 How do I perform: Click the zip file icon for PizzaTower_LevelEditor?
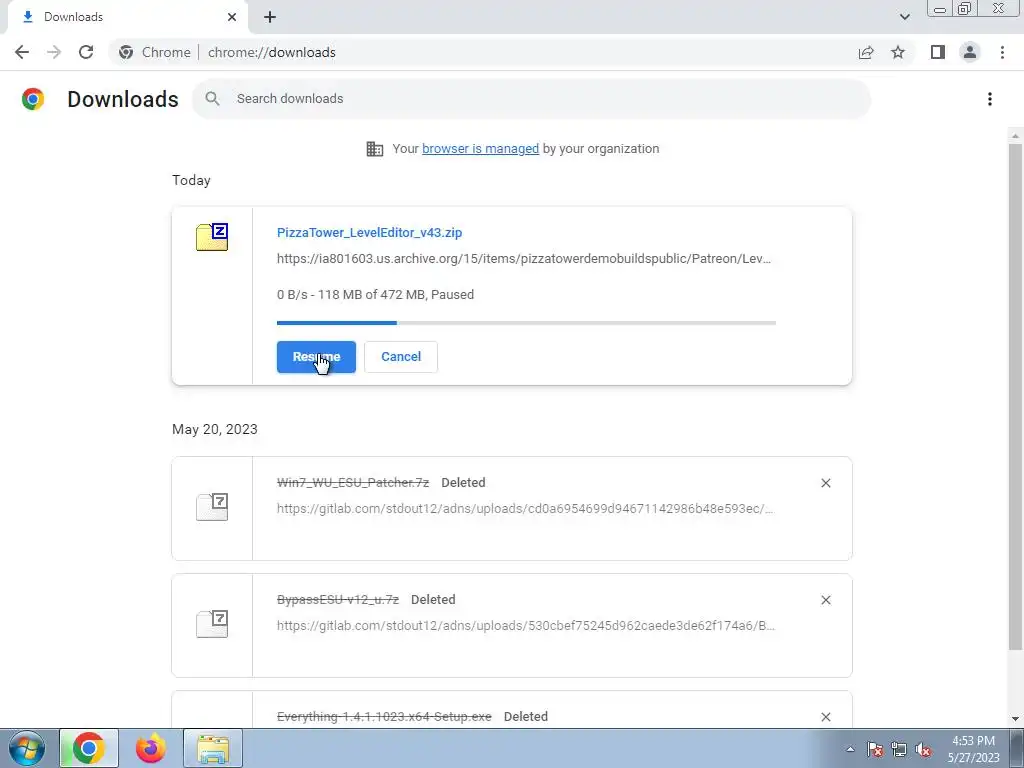tap(212, 236)
